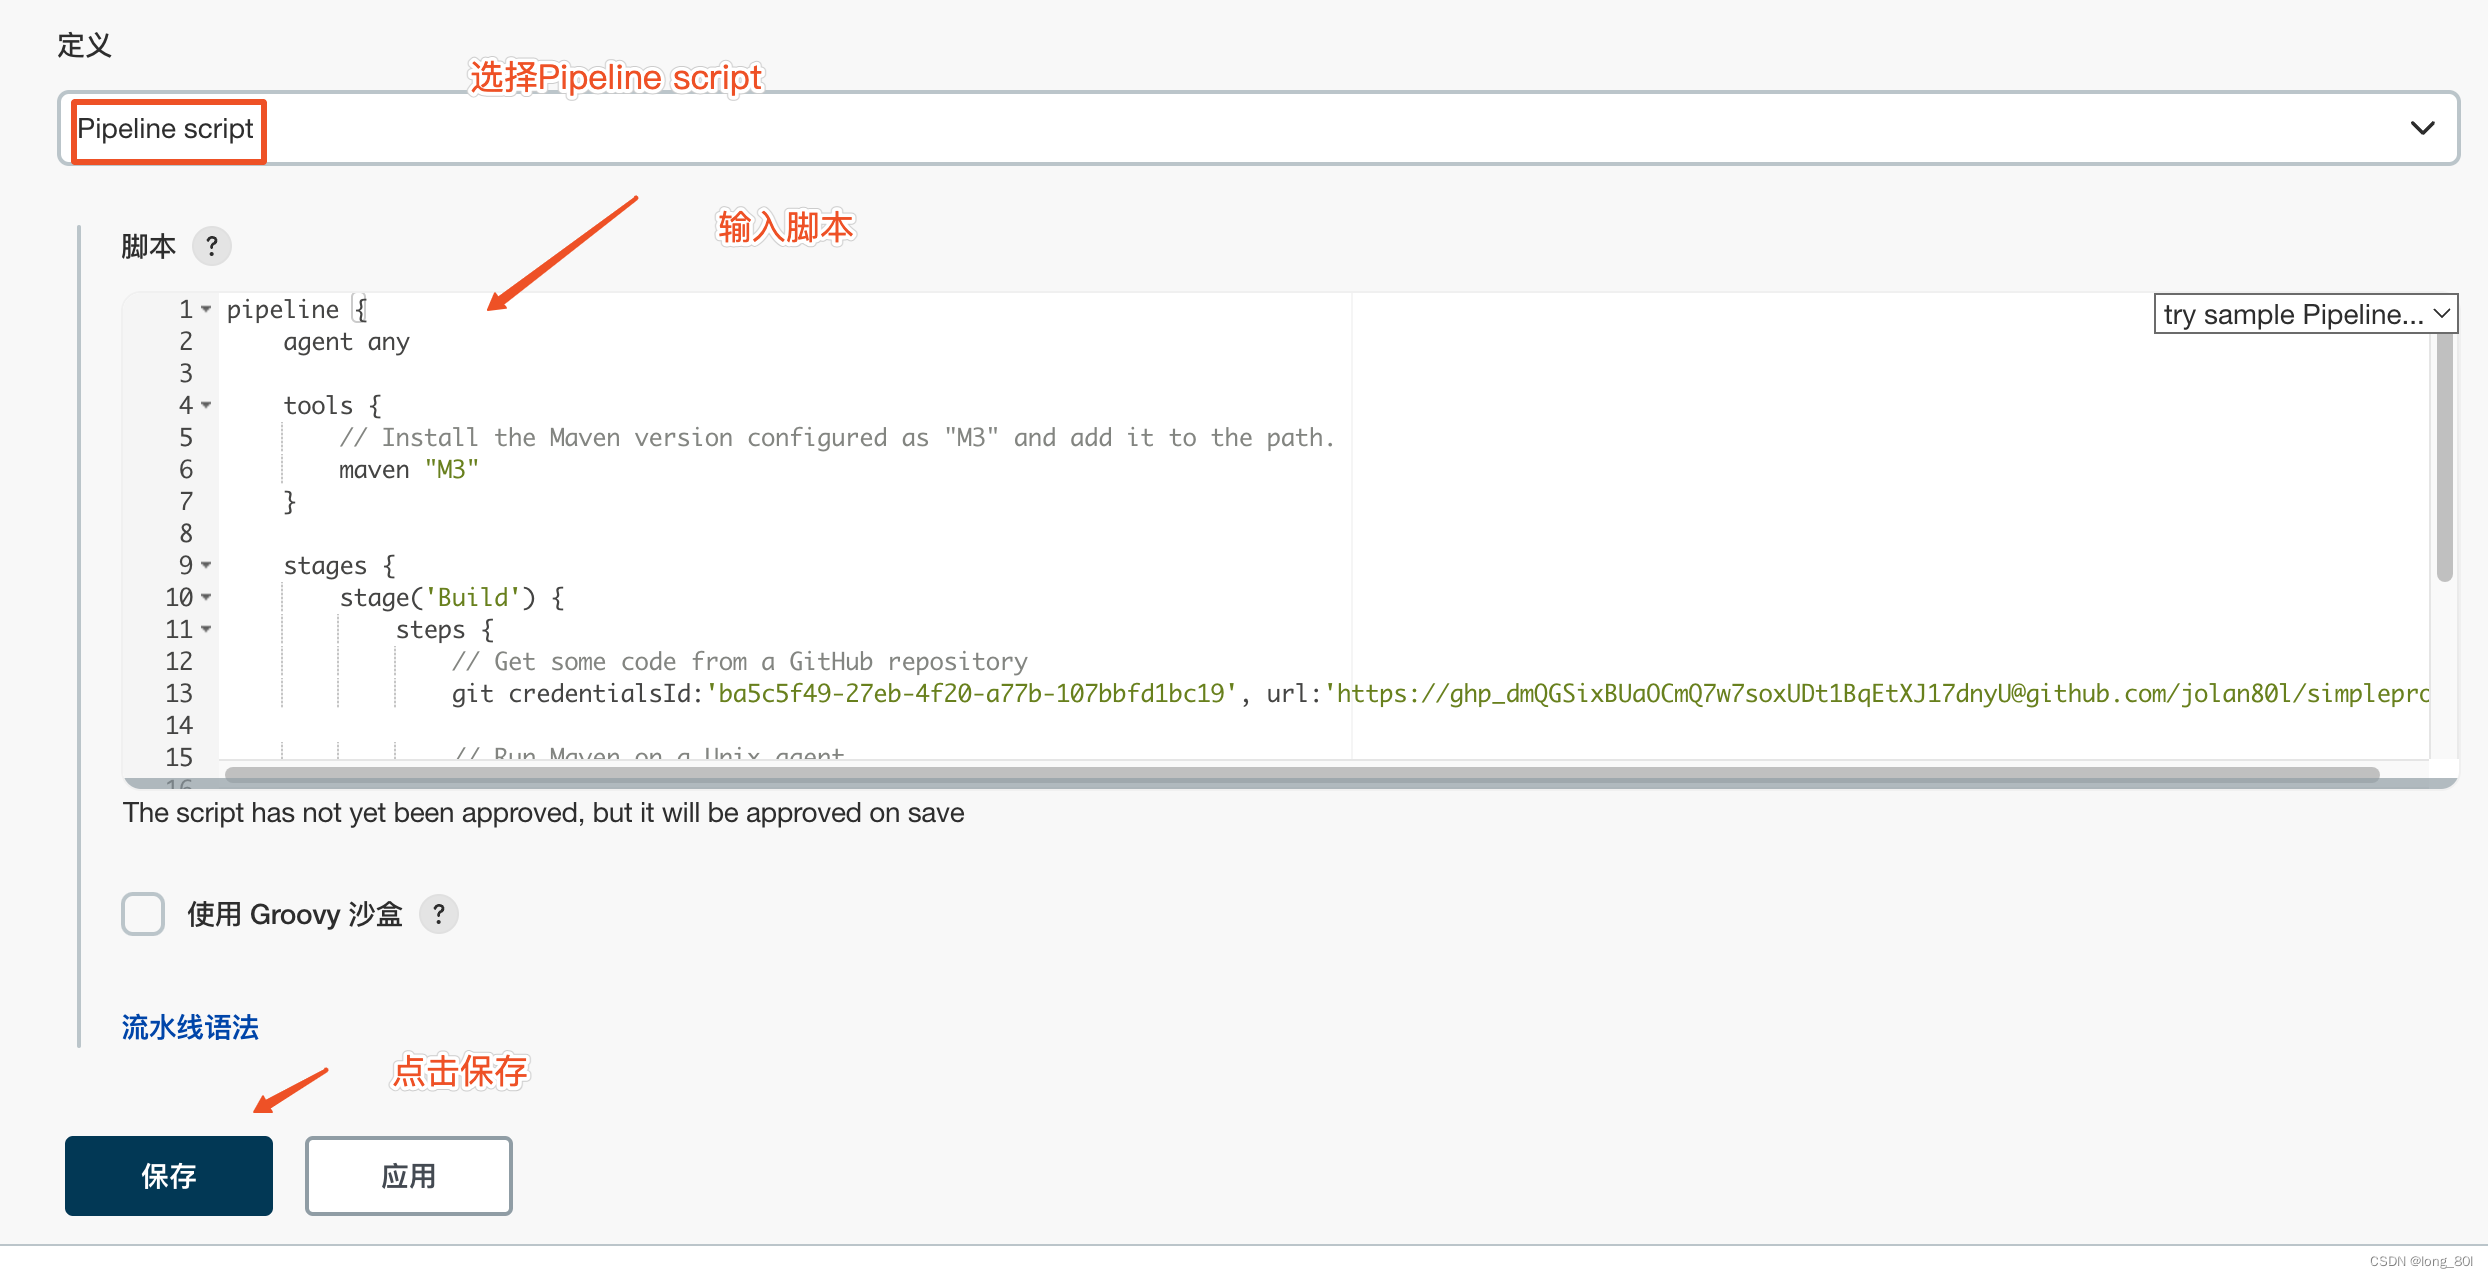Enable the 使用 Groovy 沙盒 checkbox
2488x1278 pixels.
pos(143,914)
